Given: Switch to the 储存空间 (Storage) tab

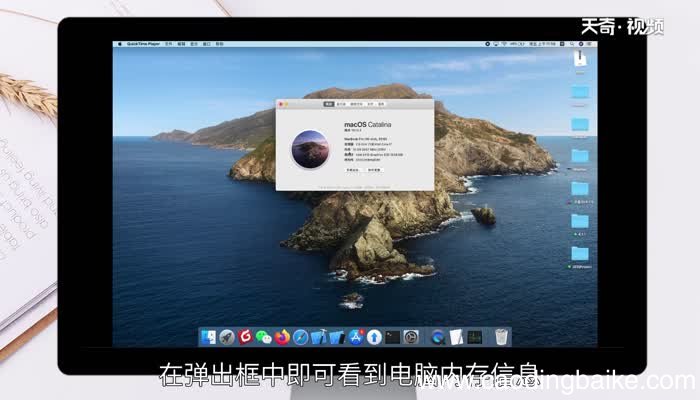Looking at the screenshot, I should tap(357, 104).
